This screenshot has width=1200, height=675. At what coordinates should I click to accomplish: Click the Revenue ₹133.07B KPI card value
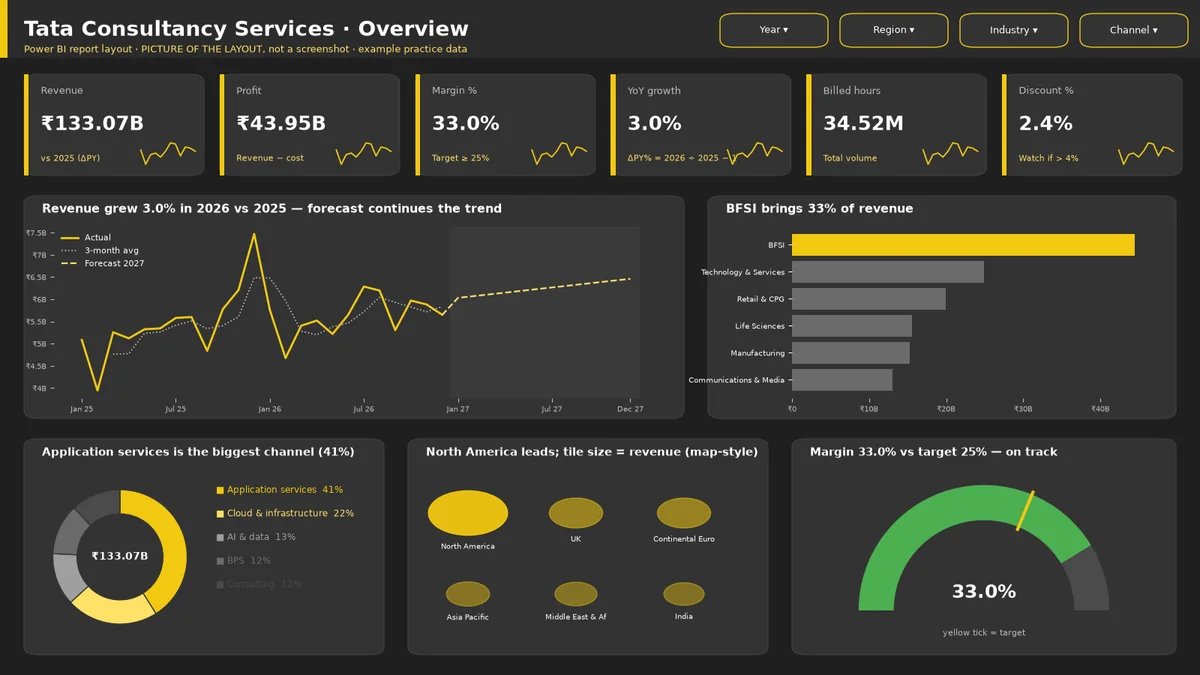click(x=92, y=124)
